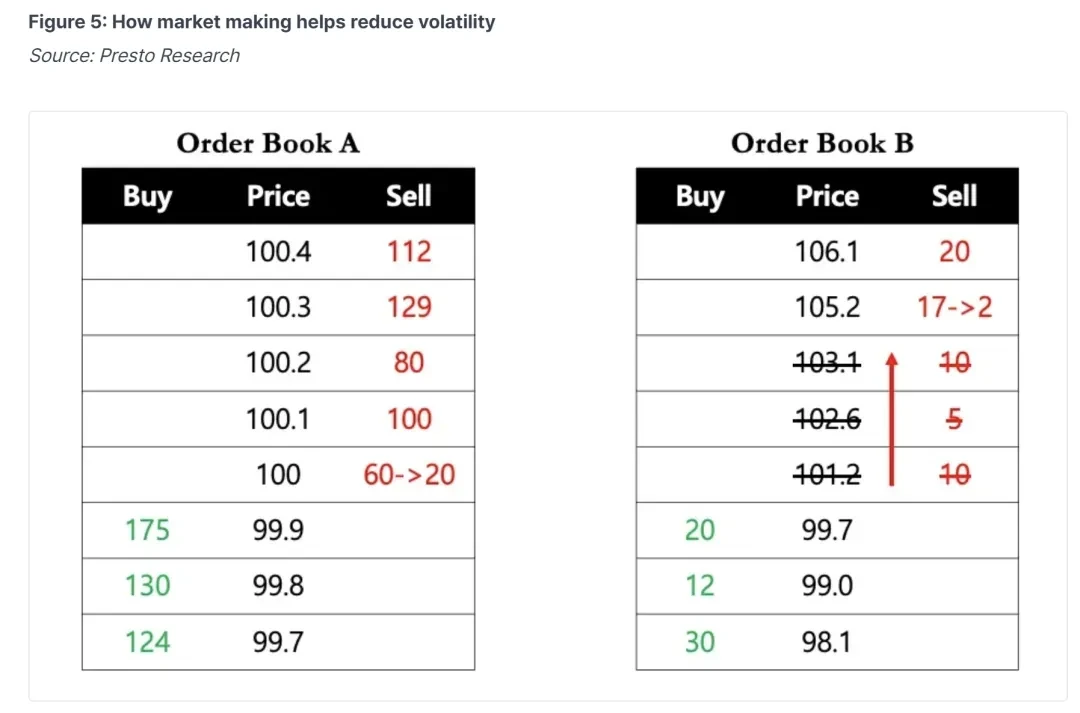Click the "17->2" sell cell
The height and width of the screenshot is (713, 1080).
(x=954, y=307)
